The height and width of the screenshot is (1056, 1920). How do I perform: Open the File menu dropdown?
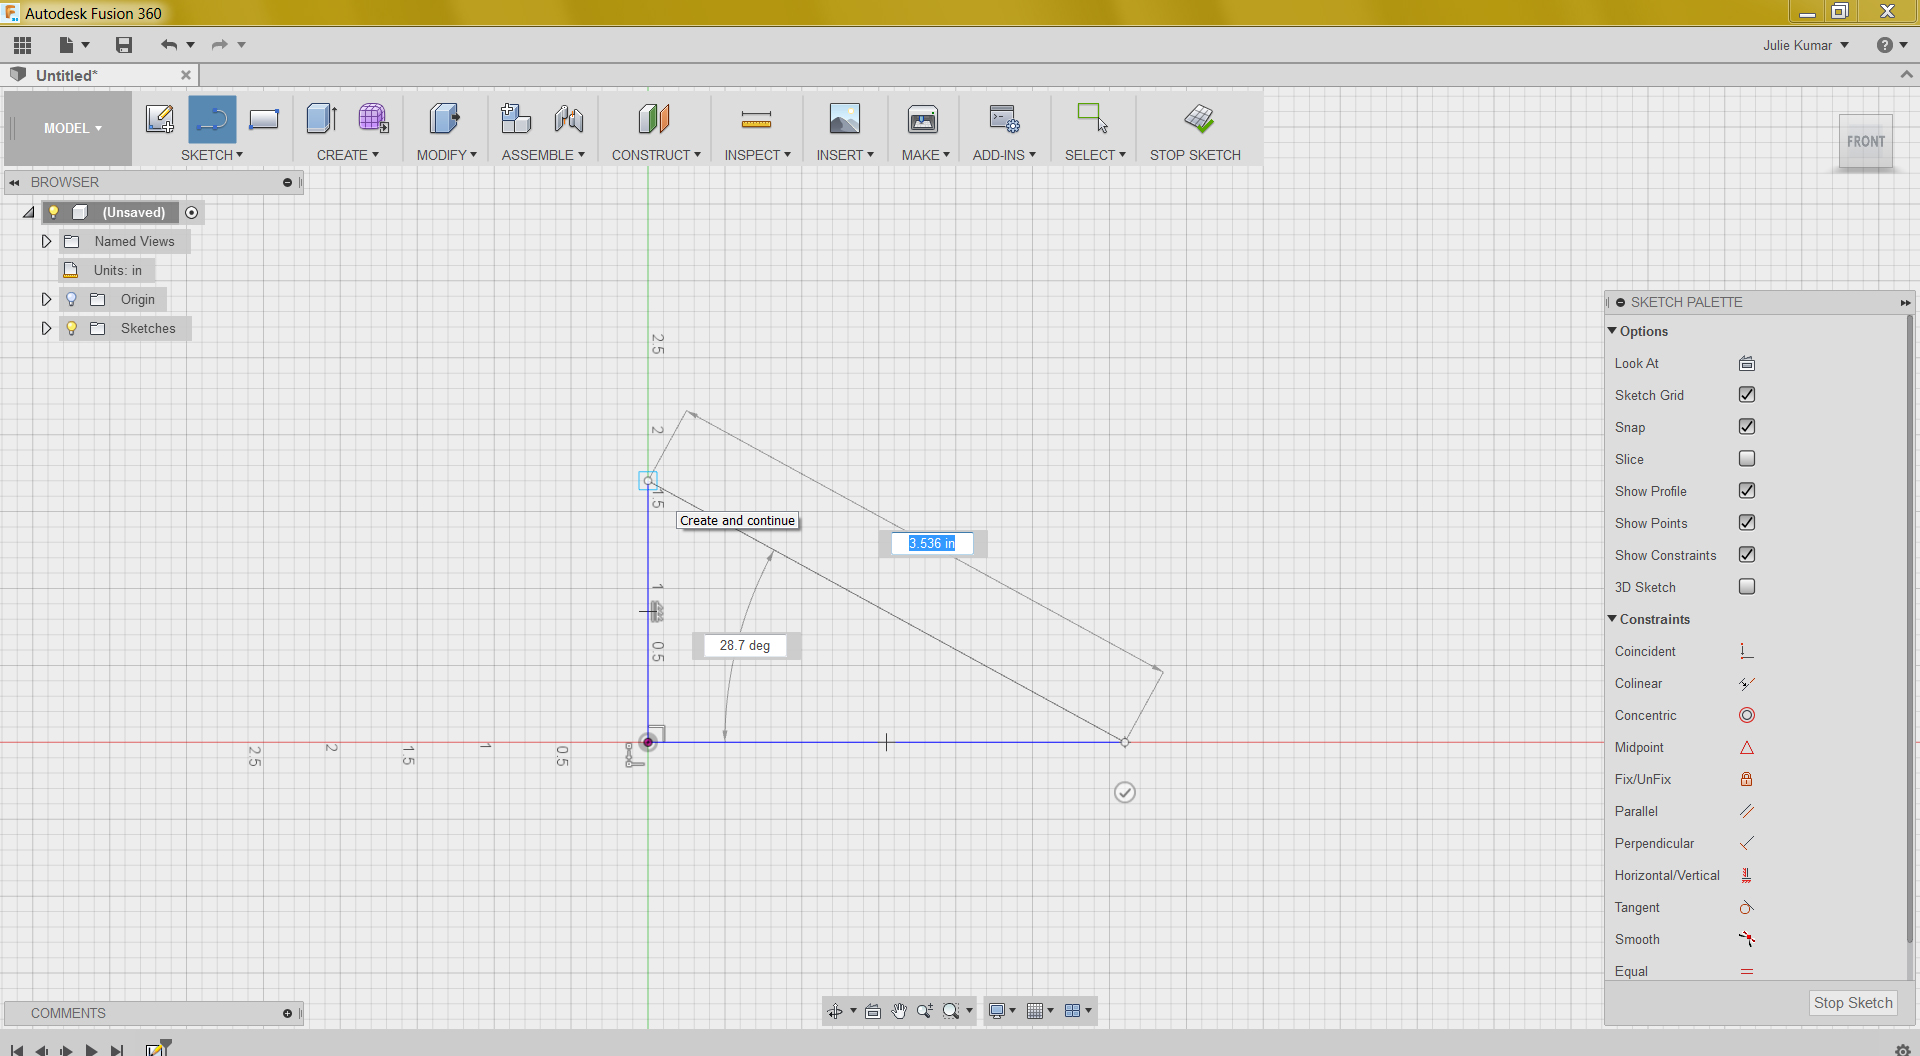point(74,45)
